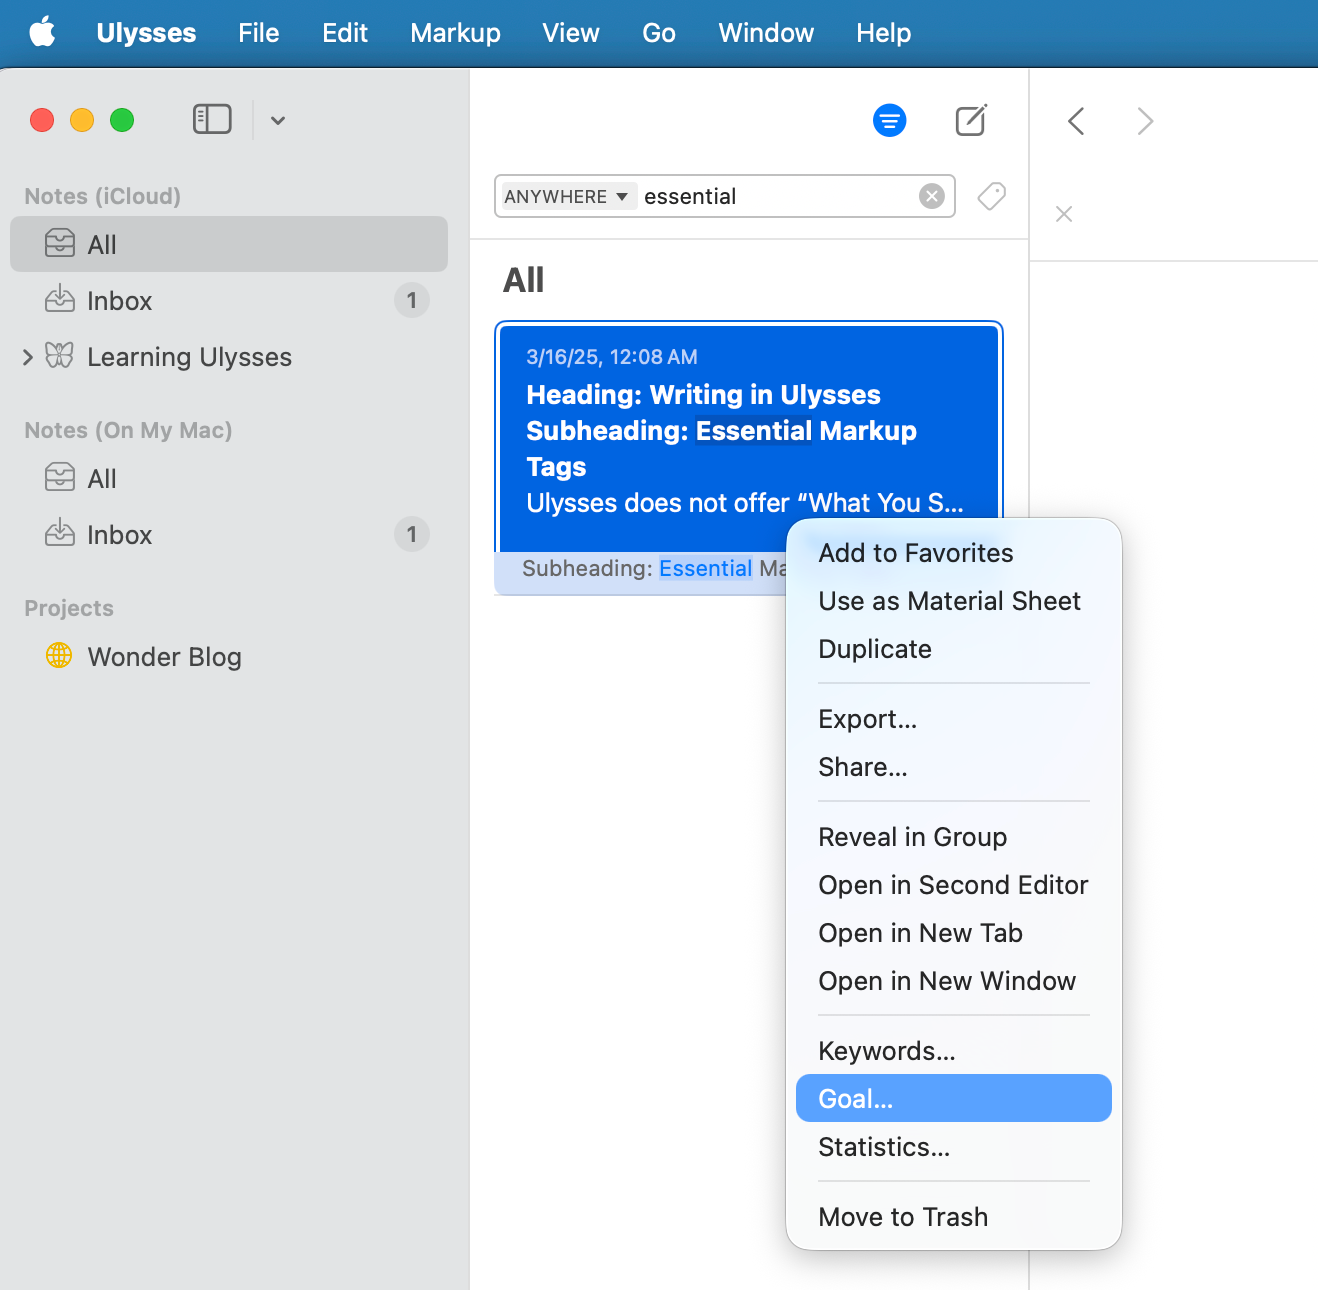Create a new sheet with compose icon

(x=970, y=121)
